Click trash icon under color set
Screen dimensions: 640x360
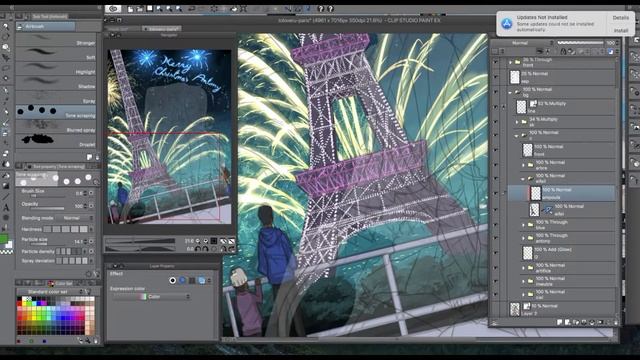click(96, 341)
